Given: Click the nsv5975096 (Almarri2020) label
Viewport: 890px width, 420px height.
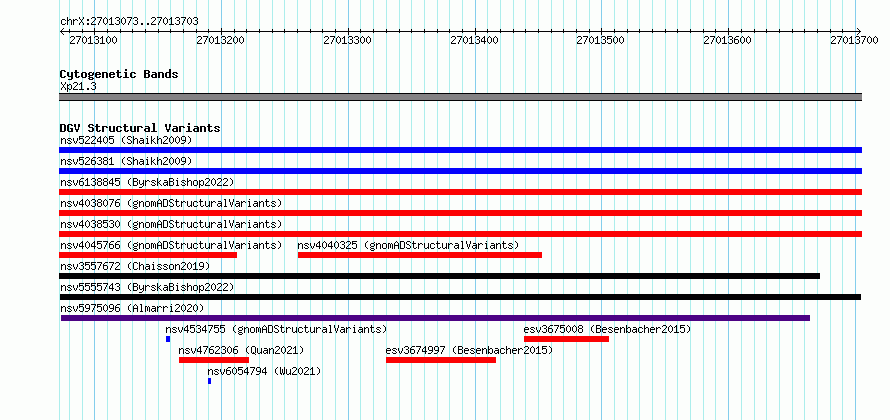Looking at the screenshot, I should [x=132, y=308].
